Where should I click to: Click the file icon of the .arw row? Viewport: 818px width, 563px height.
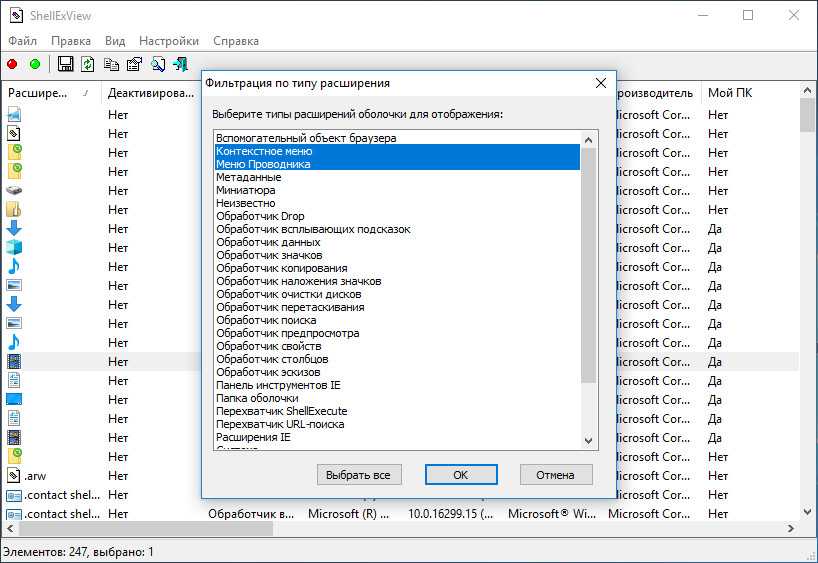click(14, 475)
